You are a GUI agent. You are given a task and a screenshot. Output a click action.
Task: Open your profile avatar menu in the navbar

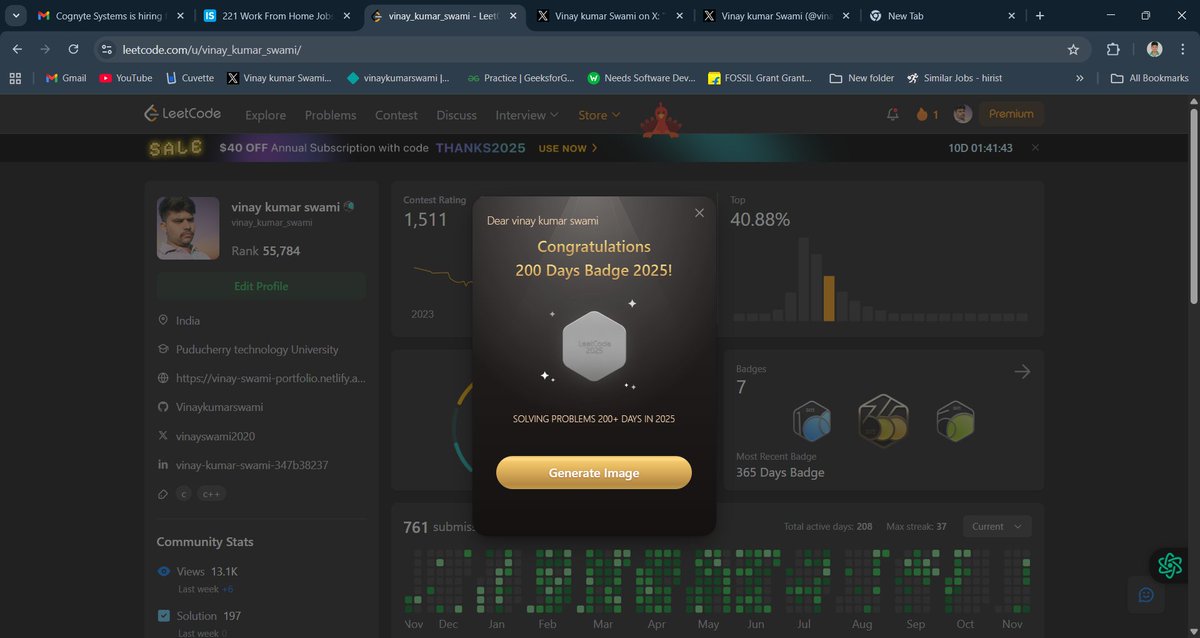961,114
